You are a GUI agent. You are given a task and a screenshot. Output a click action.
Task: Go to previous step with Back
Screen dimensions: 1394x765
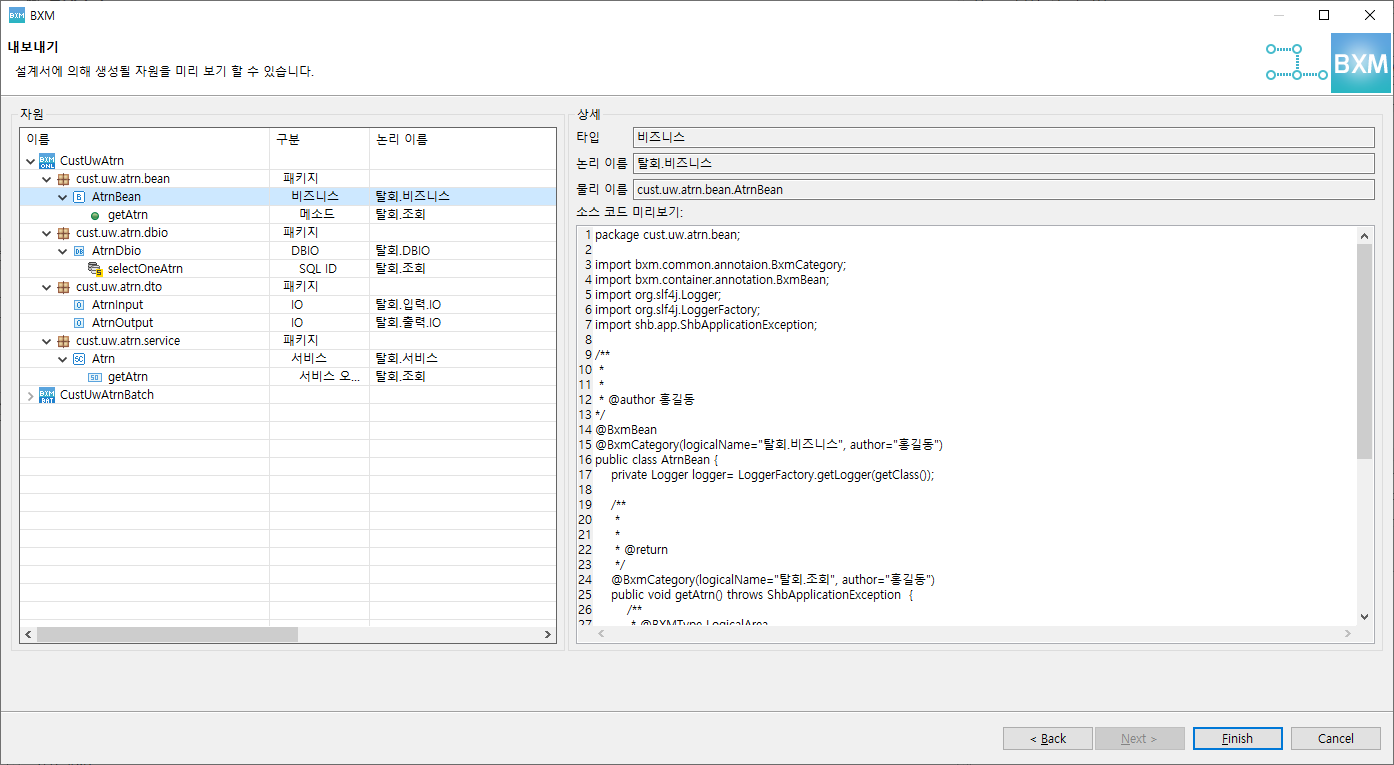[x=1047, y=739]
